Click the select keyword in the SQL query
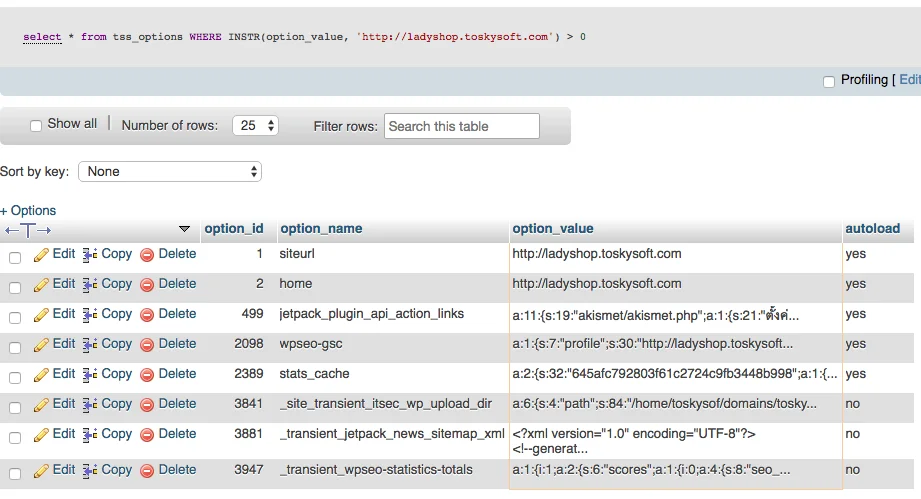921x499 pixels. pos(42,37)
